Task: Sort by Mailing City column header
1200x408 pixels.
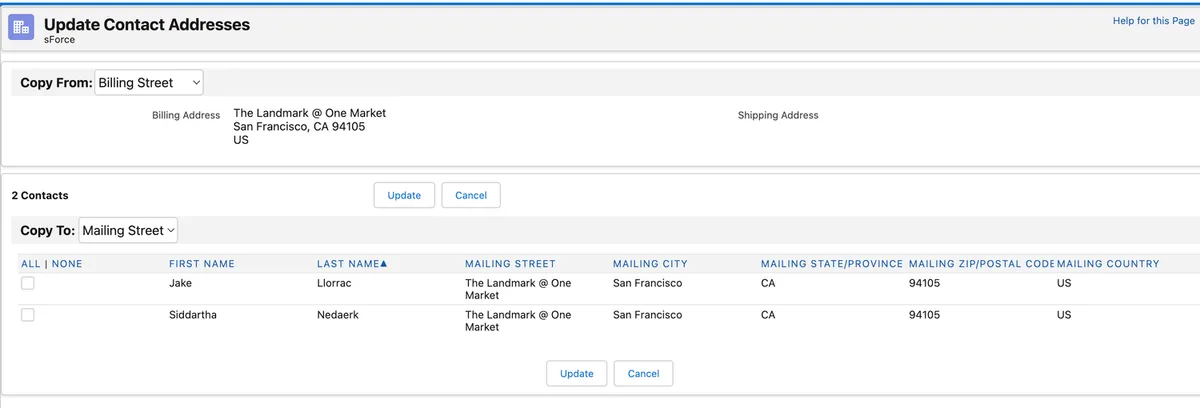Action: point(650,264)
